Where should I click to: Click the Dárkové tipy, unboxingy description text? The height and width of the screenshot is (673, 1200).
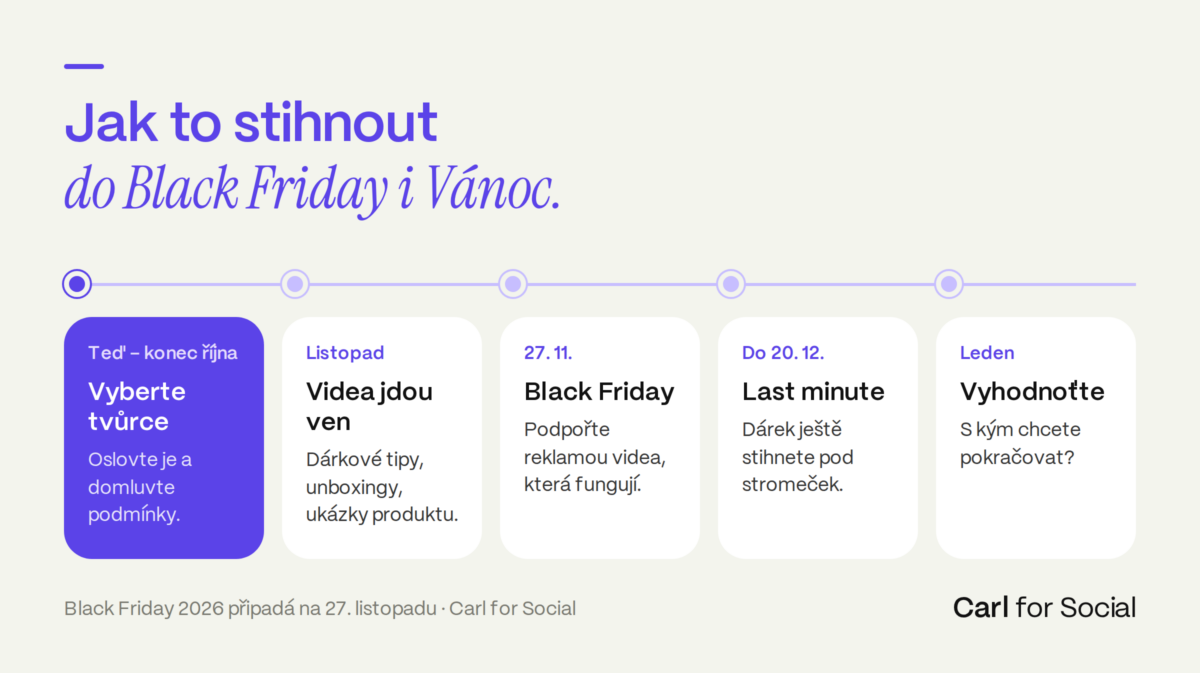point(382,487)
